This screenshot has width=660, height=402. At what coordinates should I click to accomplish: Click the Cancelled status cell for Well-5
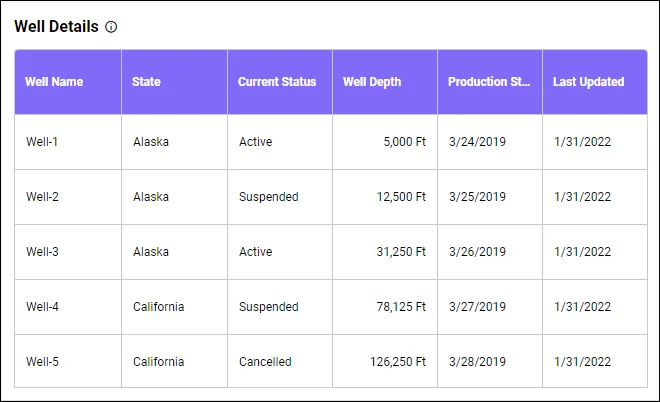point(265,362)
